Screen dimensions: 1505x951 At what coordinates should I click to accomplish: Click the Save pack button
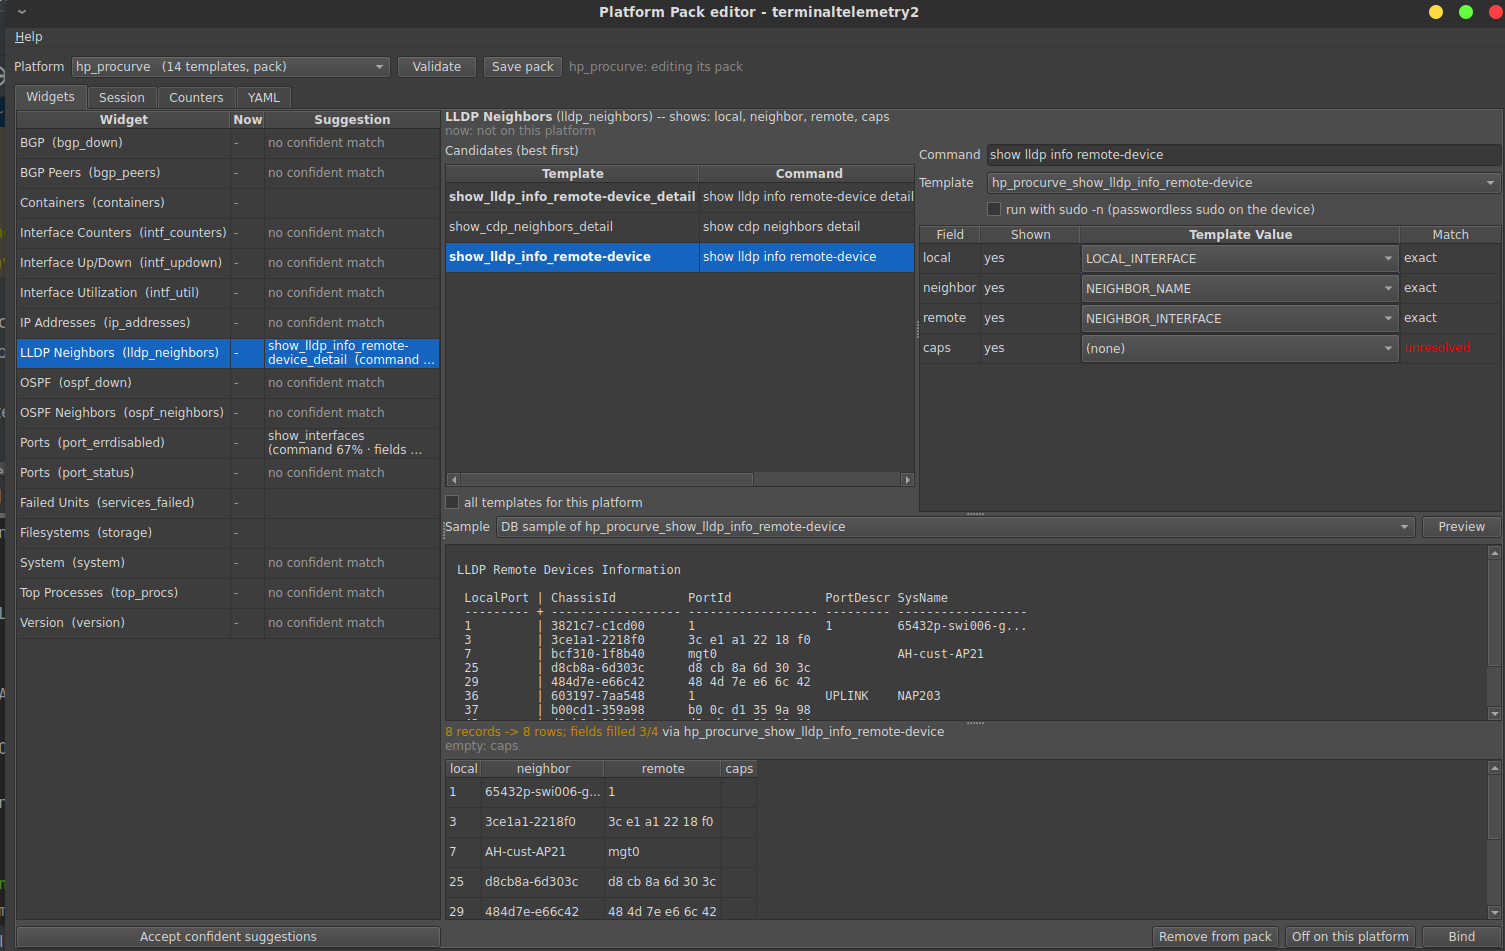coord(522,67)
